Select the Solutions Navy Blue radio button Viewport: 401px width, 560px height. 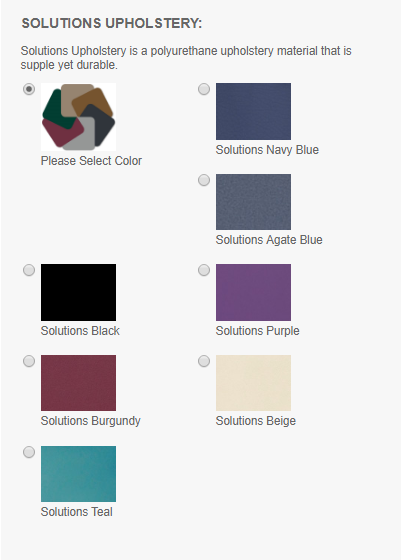[204, 89]
